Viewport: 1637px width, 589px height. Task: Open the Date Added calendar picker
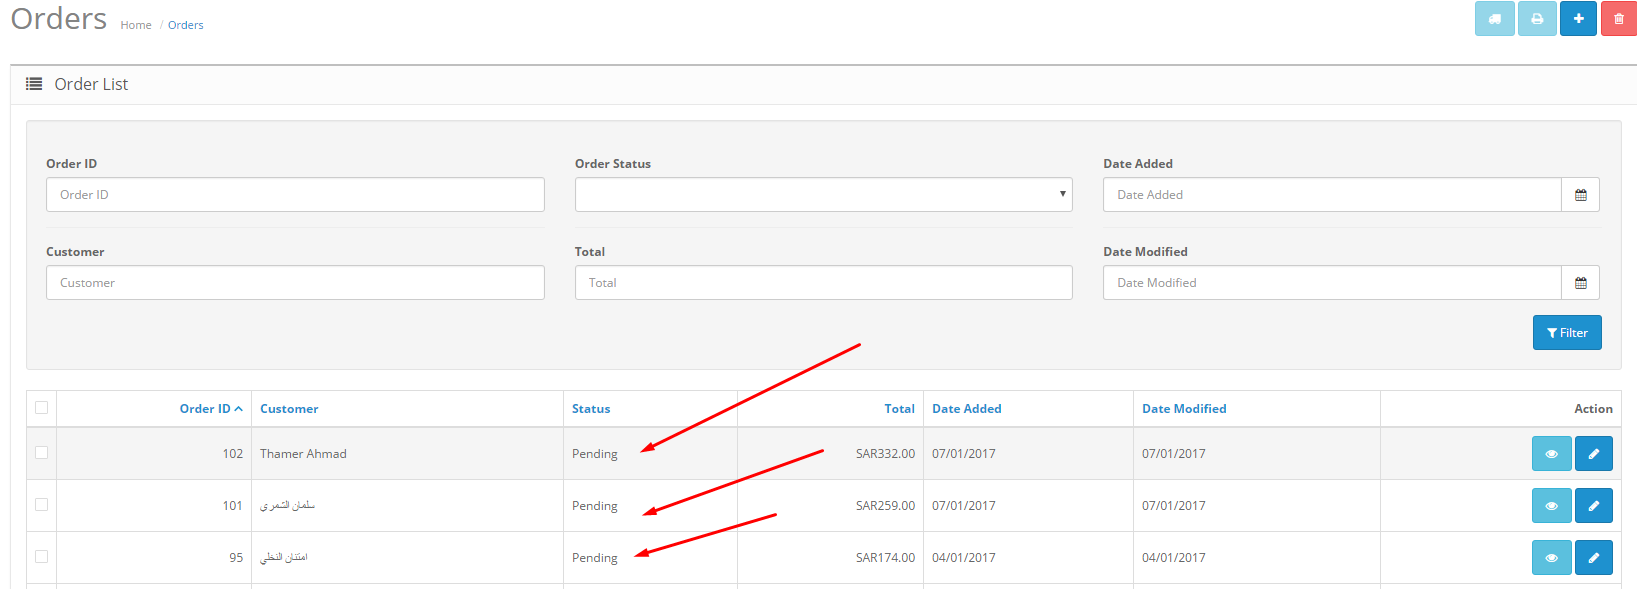(1581, 195)
